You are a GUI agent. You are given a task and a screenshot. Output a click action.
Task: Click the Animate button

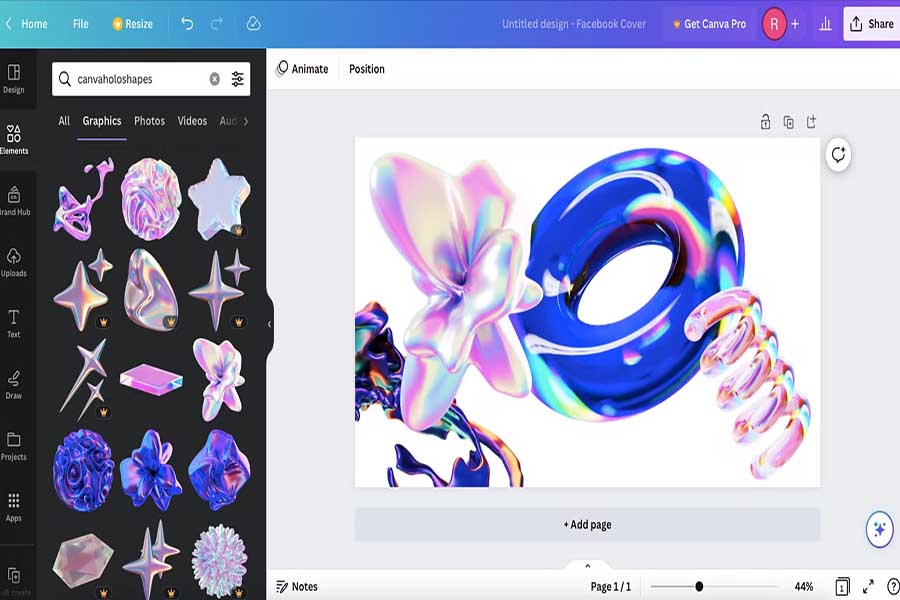(x=302, y=69)
